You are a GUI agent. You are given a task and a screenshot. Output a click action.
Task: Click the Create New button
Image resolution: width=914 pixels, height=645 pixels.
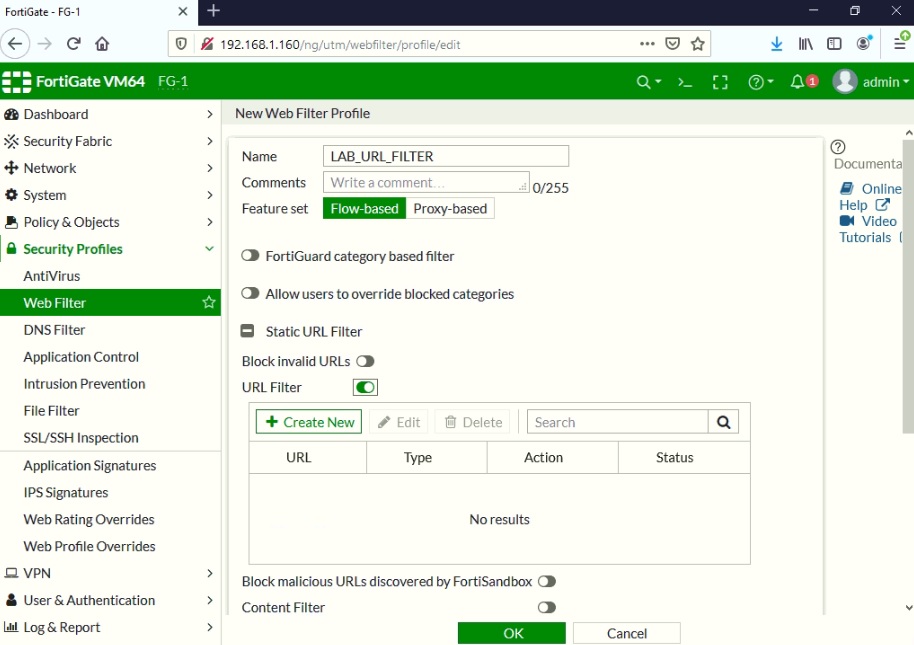(x=307, y=421)
